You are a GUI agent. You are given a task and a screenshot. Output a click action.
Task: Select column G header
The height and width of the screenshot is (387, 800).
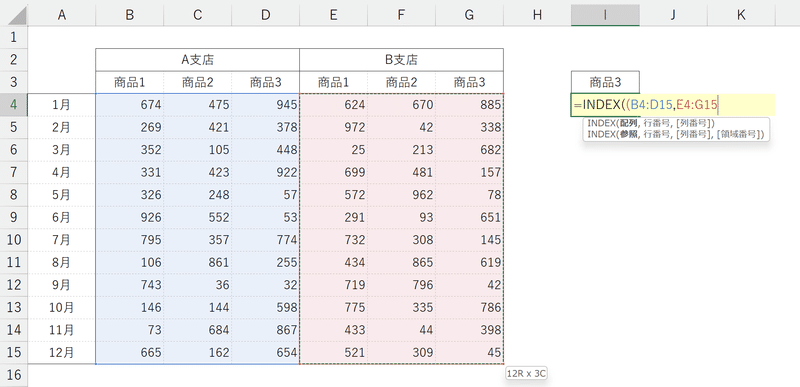point(469,15)
